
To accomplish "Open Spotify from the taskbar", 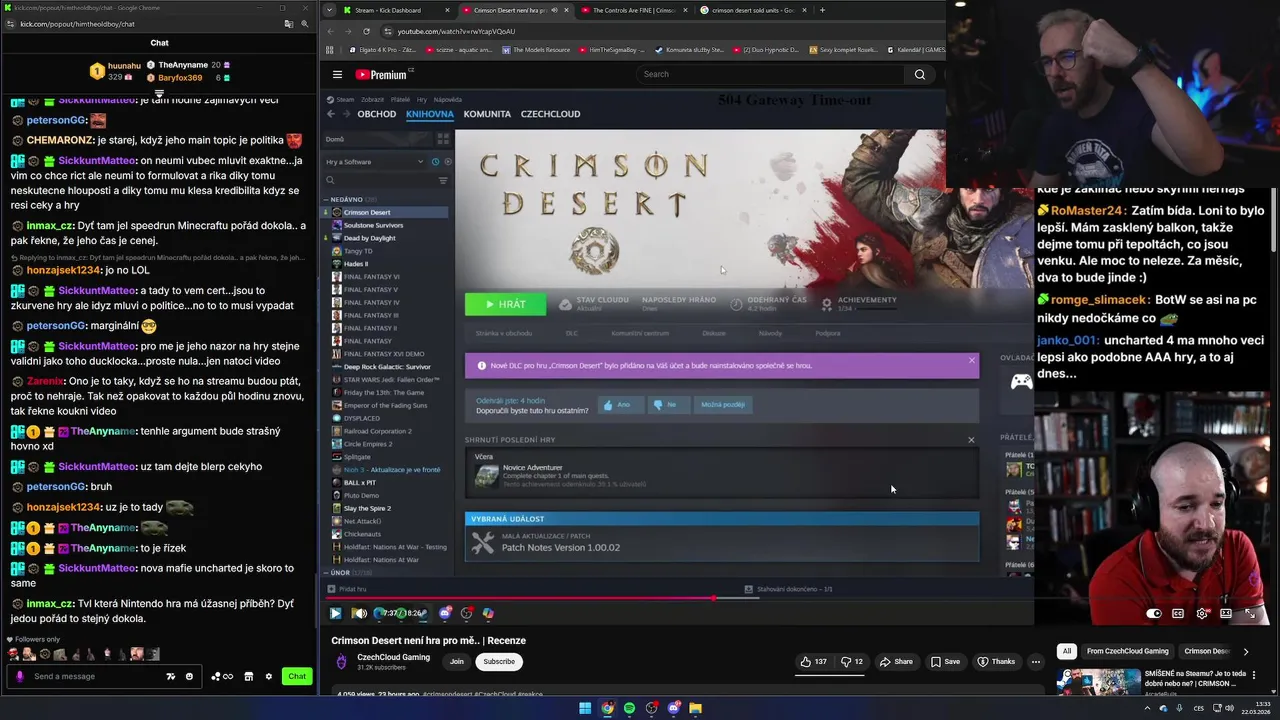I will 629,708.
